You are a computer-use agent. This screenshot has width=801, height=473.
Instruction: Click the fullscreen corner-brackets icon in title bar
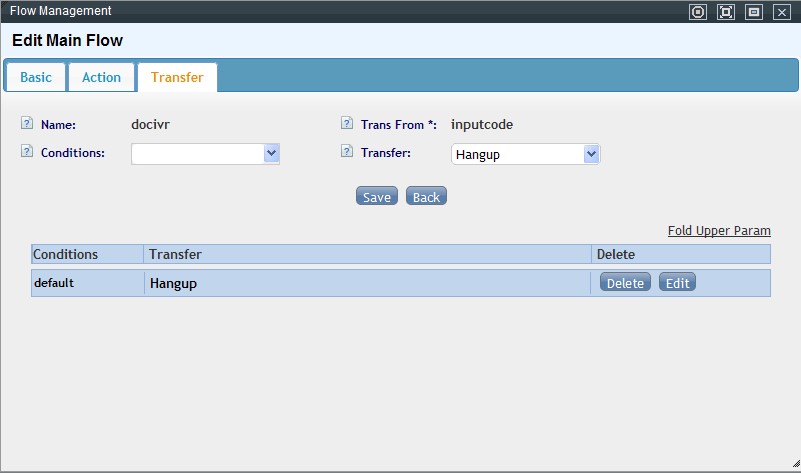pyautogui.click(x=726, y=12)
